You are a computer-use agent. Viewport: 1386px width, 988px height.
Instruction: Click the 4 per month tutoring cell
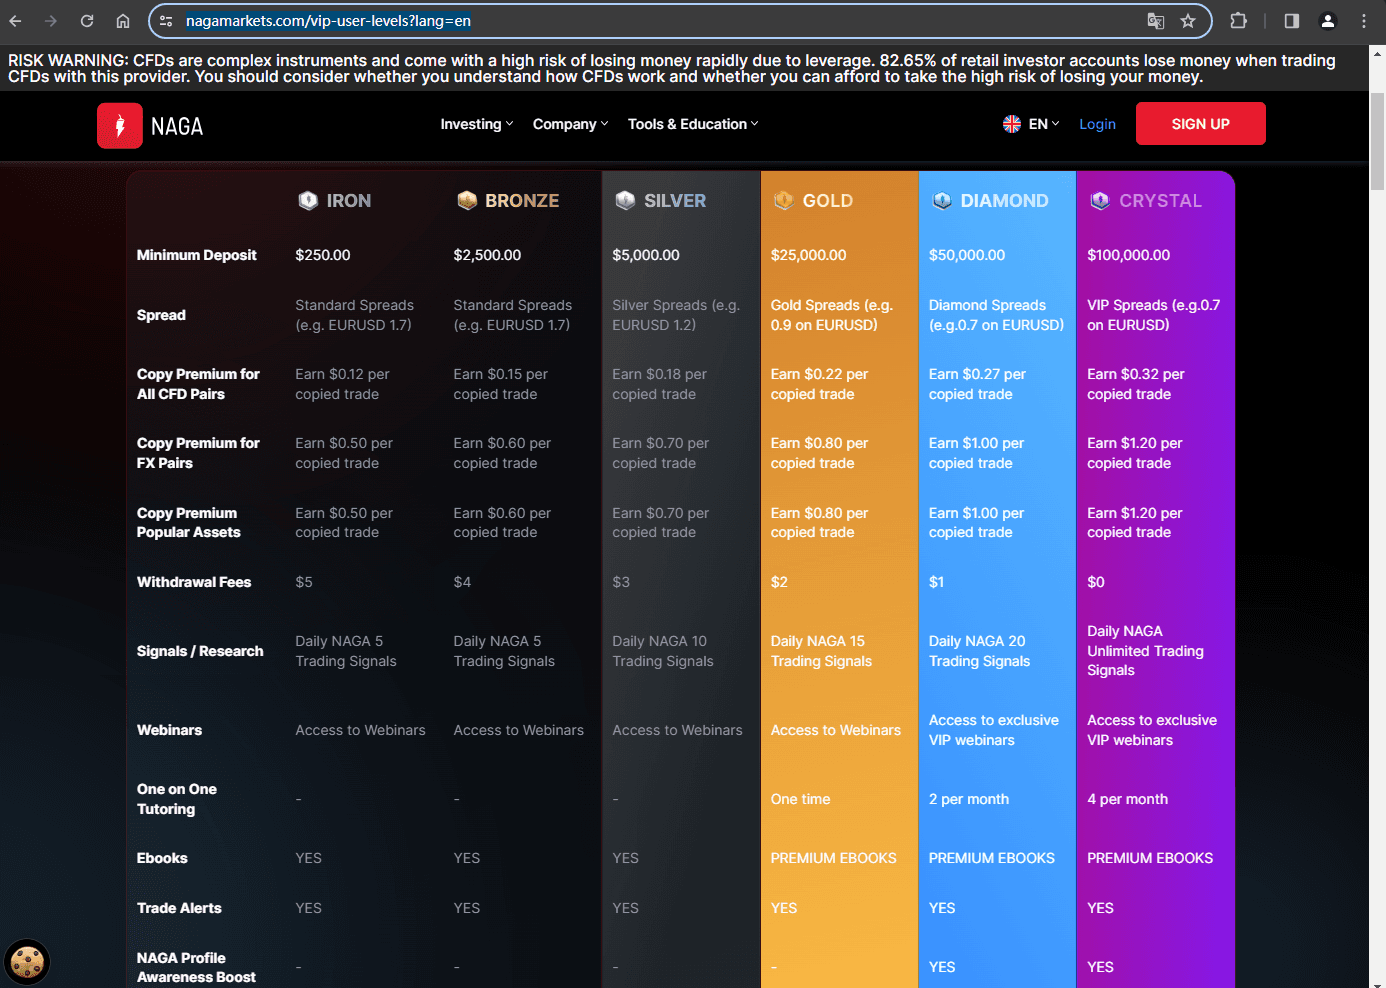point(1127,799)
